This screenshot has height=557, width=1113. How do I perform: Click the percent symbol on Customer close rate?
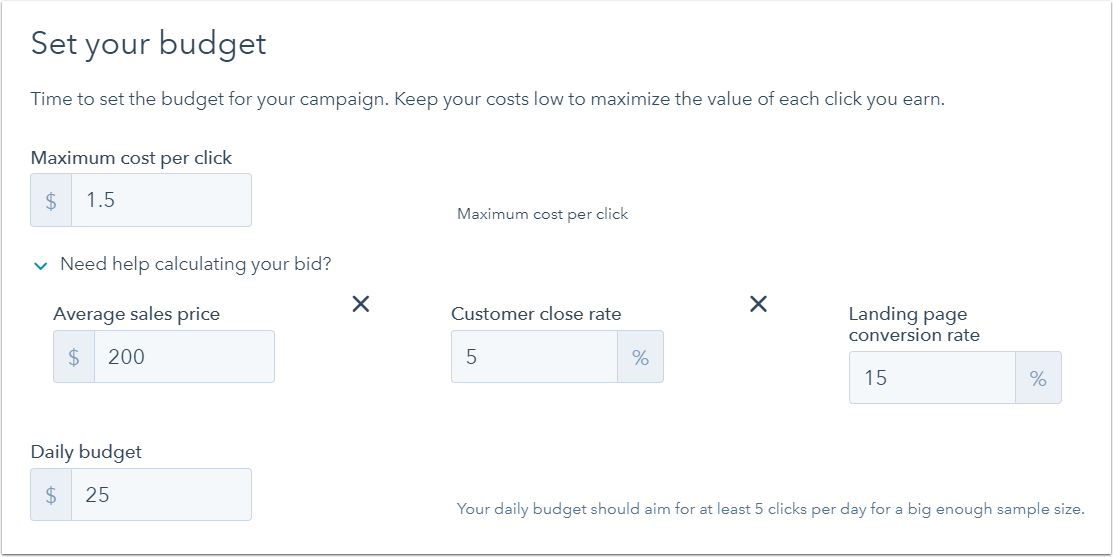[640, 356]
